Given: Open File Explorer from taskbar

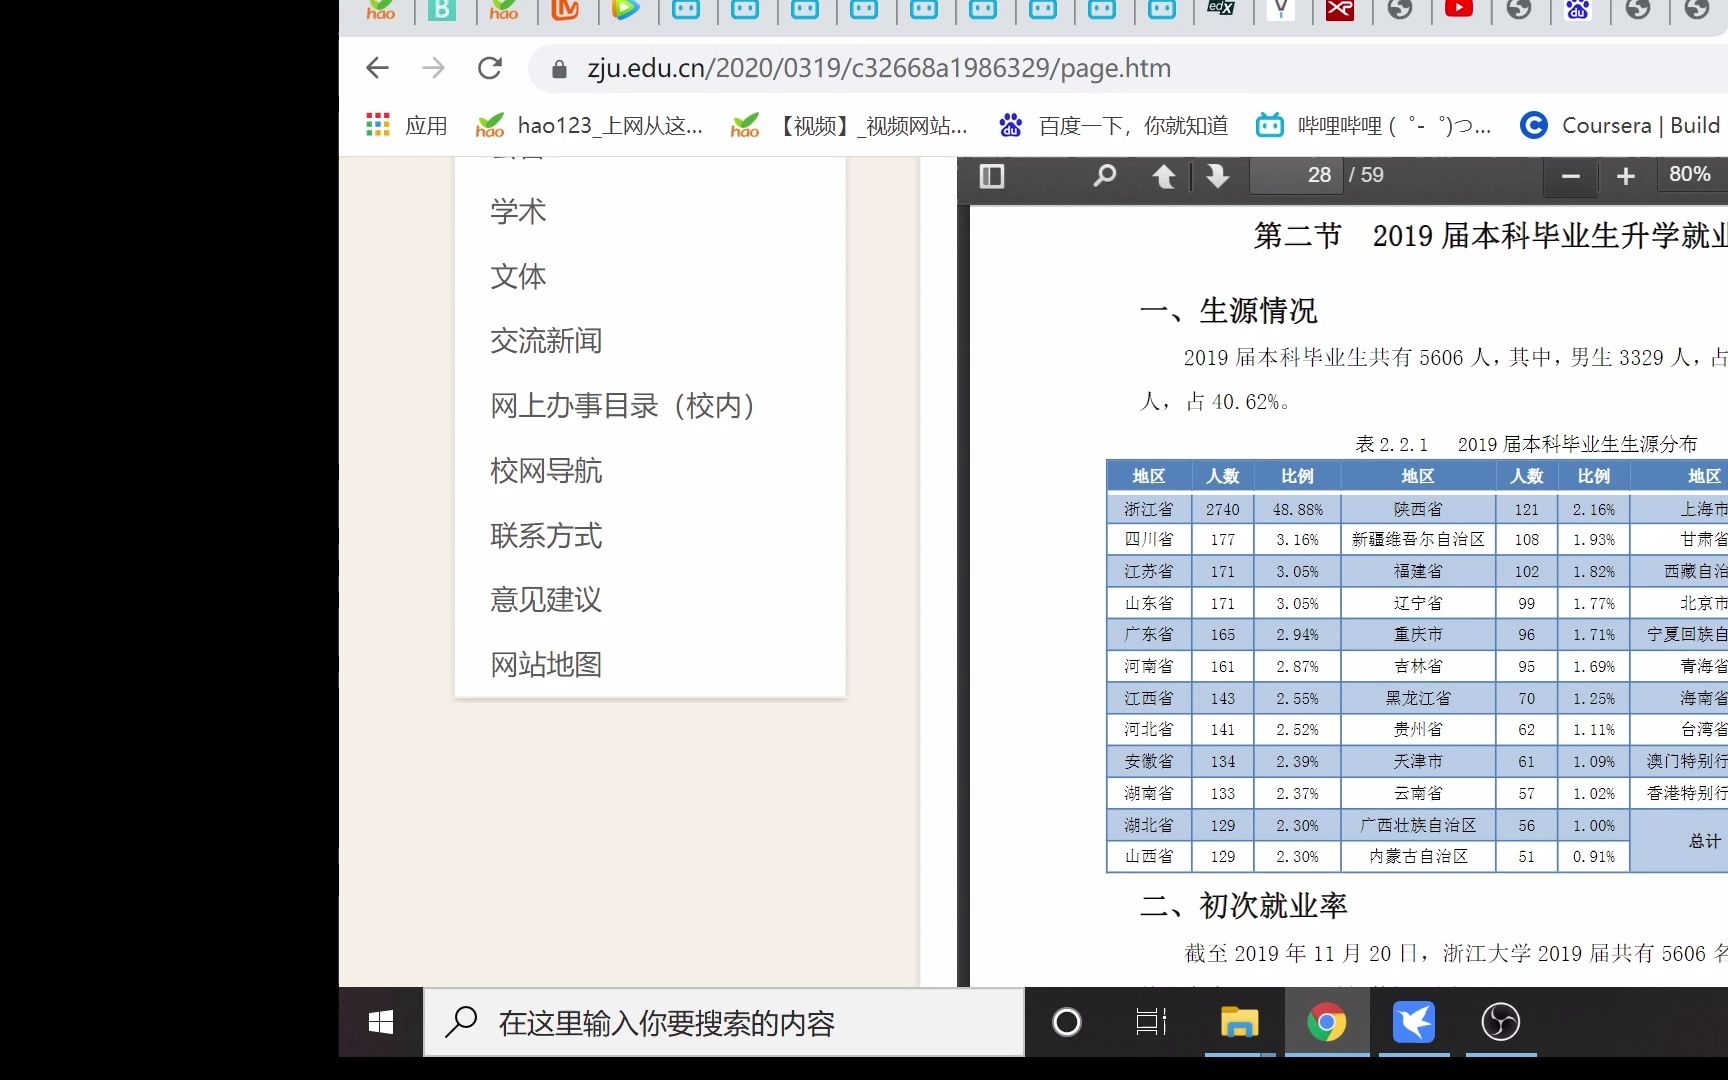Looking at the screenshot, I should 1239,1022.
